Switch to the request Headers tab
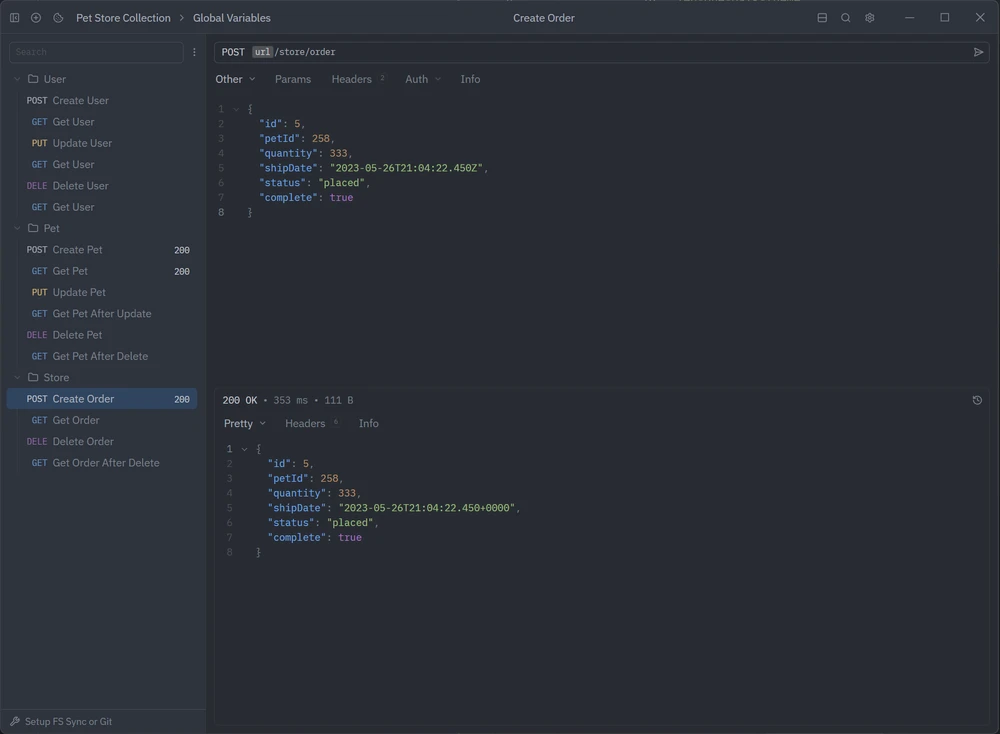The width and height of the screenshot is (1000, 734). pos(358,79)
